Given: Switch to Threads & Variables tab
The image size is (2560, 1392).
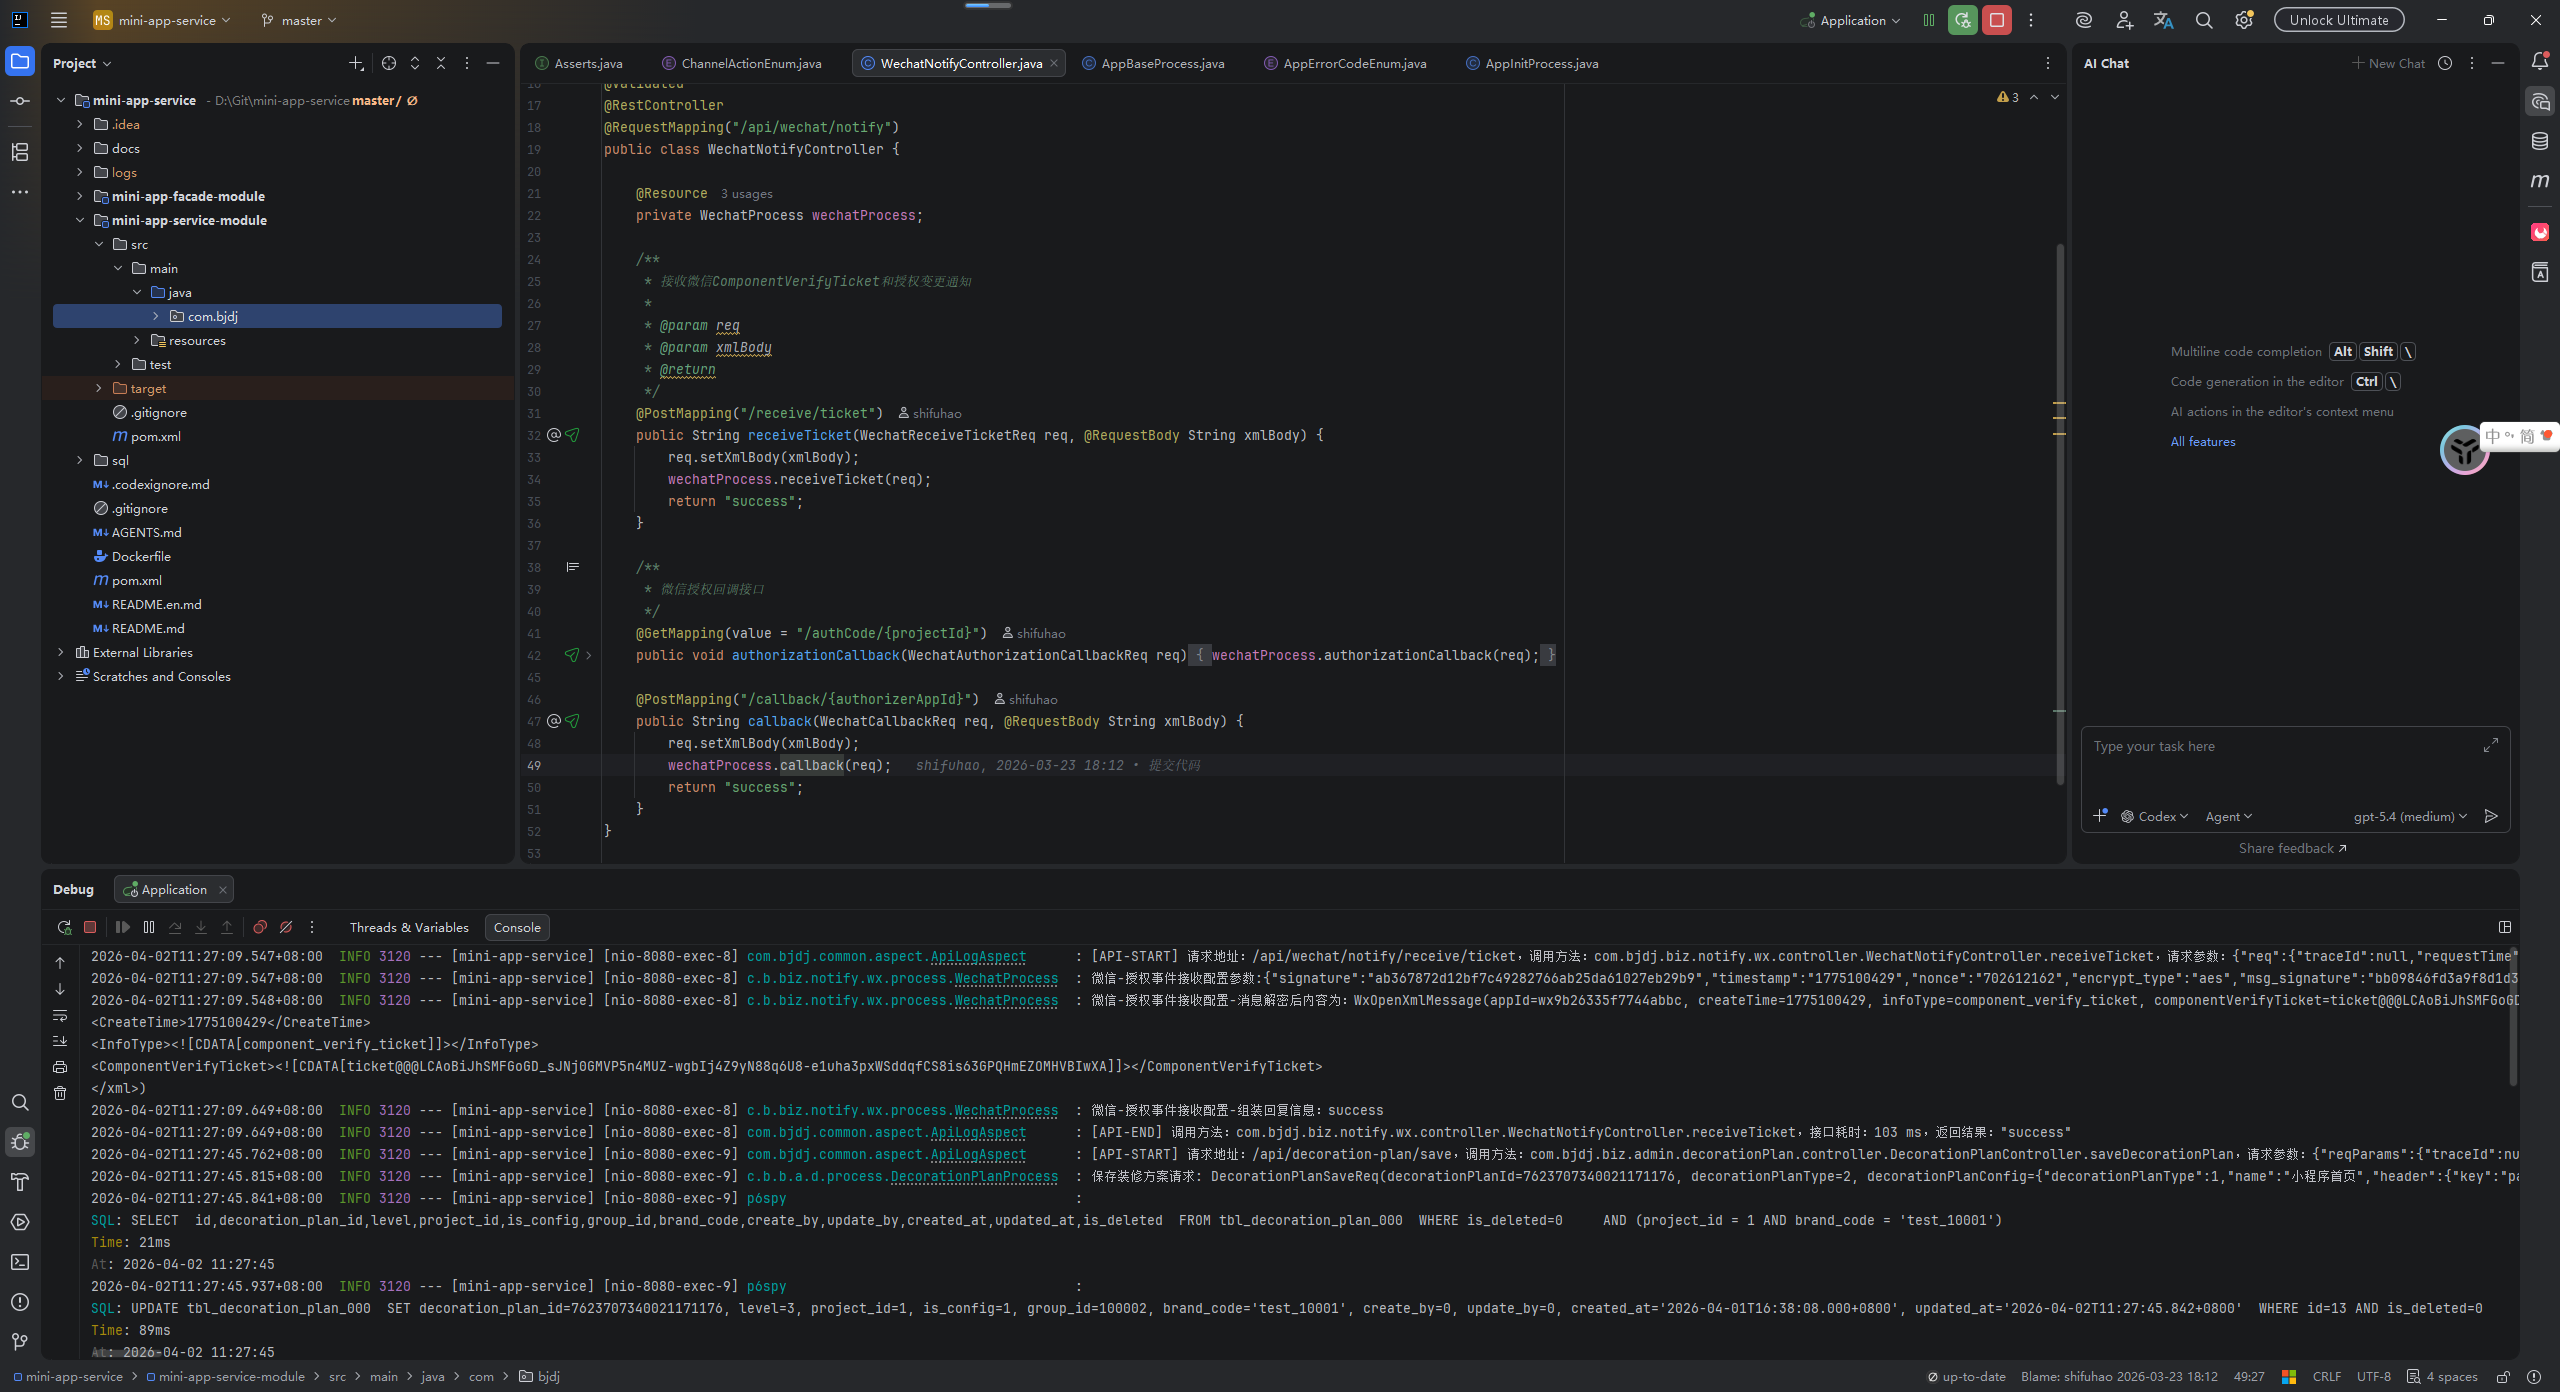Looking at the screenshot, I should [408, 927].
